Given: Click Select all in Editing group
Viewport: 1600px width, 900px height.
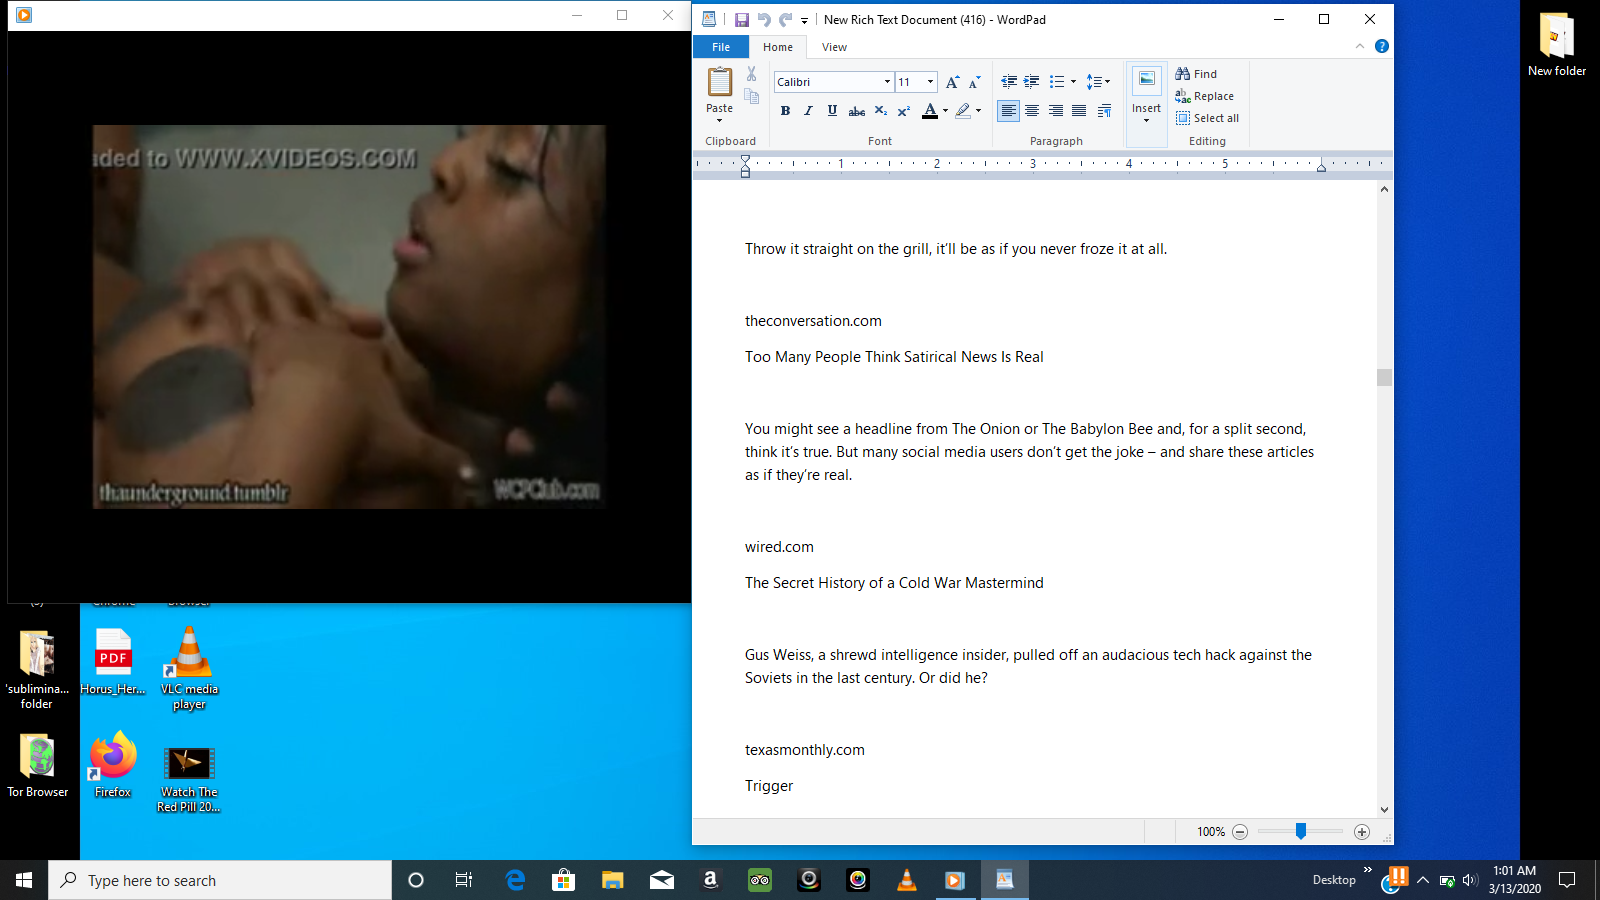Looking at the screenshot, I should pyautogui.click(x=1207, y=118).
